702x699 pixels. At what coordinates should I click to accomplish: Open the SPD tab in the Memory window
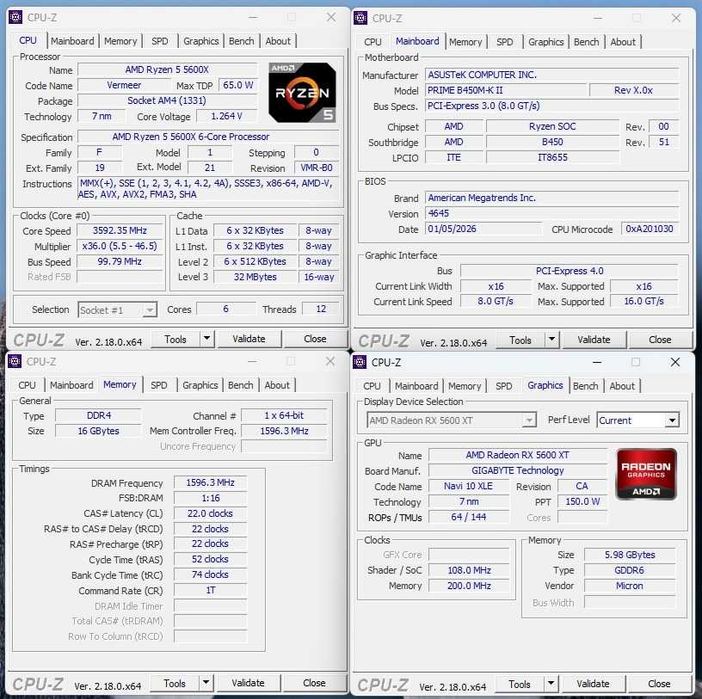coord(159,385)
